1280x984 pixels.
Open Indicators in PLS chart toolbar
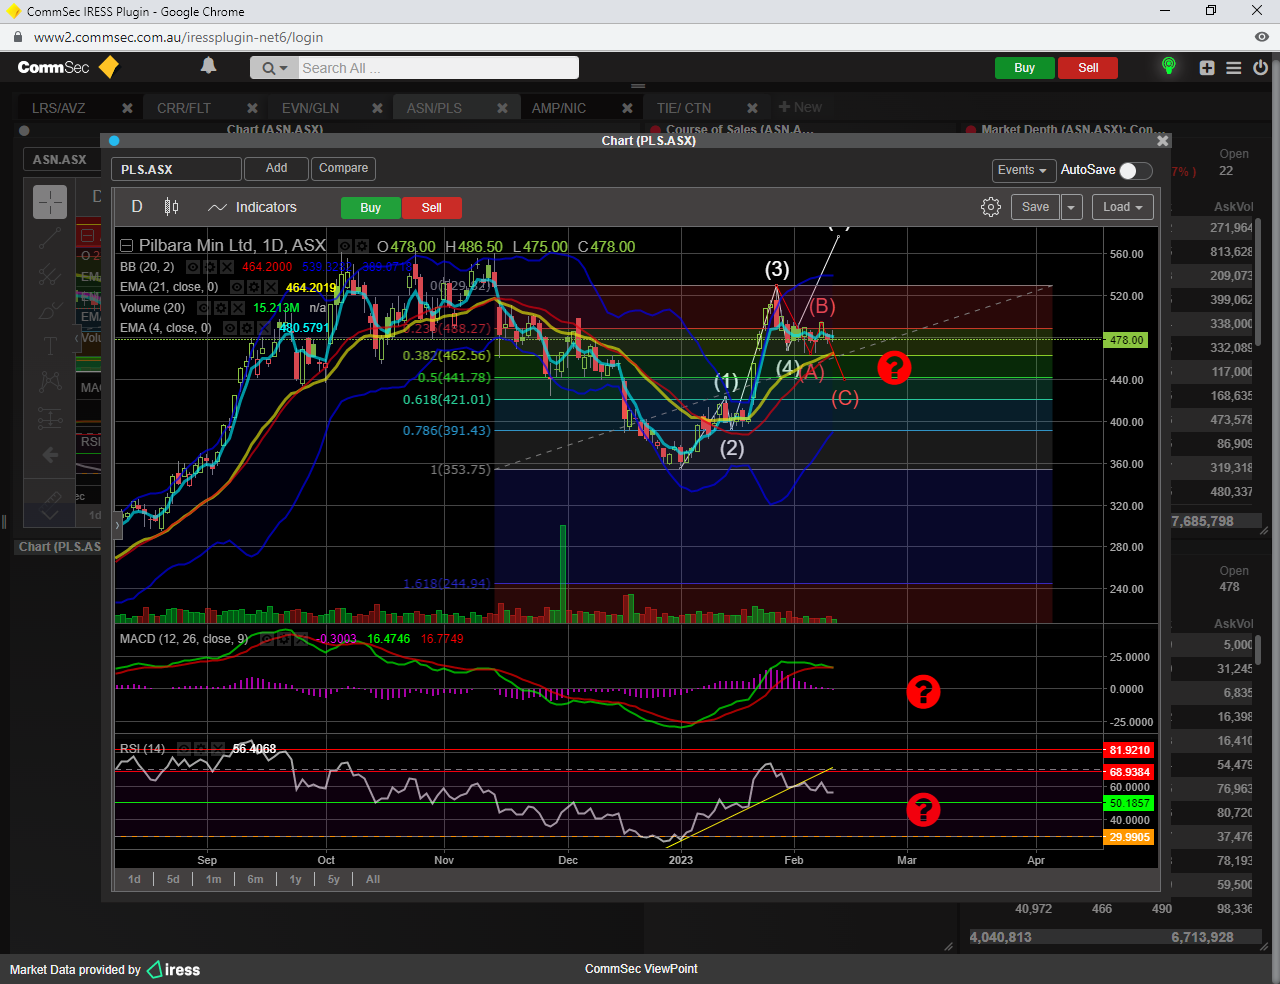click(253, 207)
